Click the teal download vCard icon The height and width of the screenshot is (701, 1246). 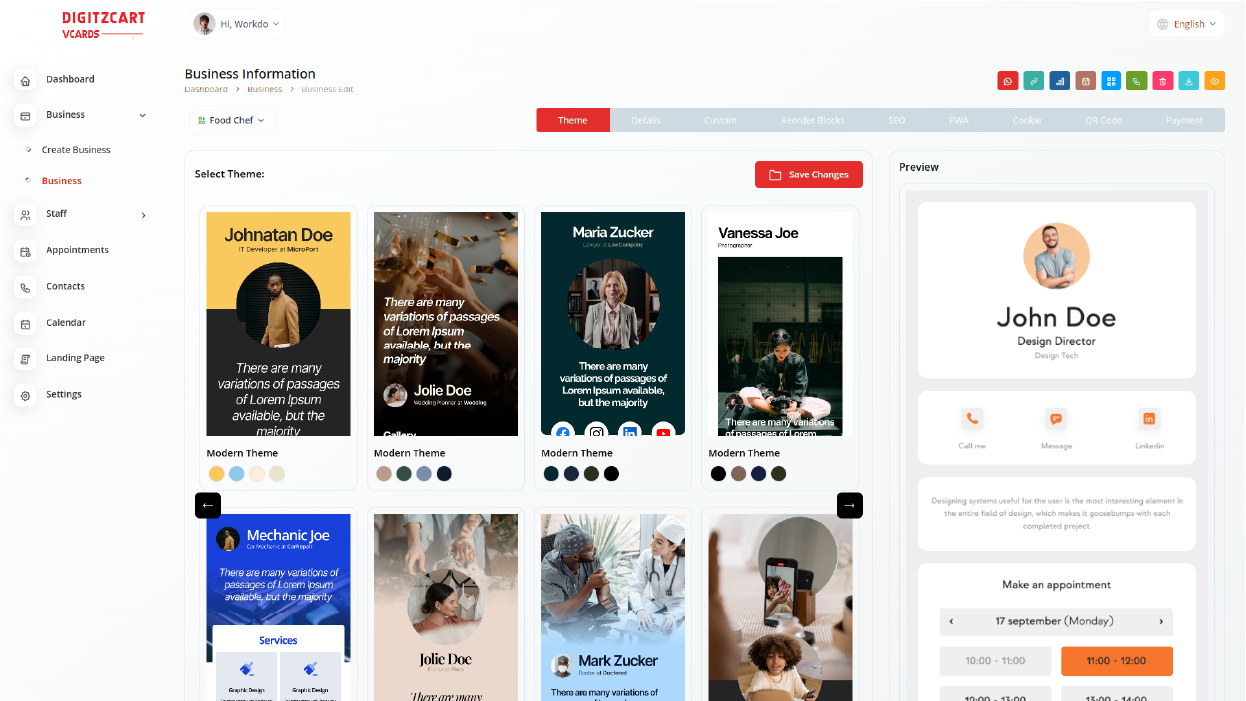pos(1188,81)
